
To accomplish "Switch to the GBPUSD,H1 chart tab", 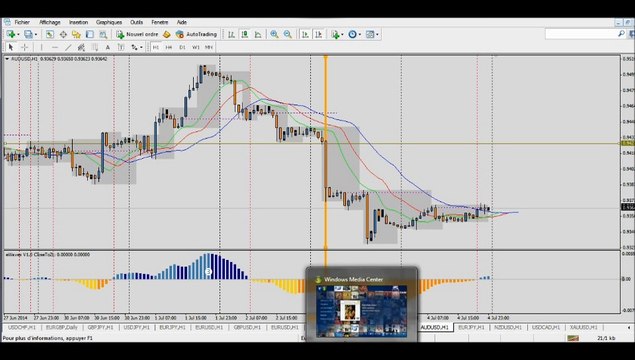I will click(x=247, y=327).
